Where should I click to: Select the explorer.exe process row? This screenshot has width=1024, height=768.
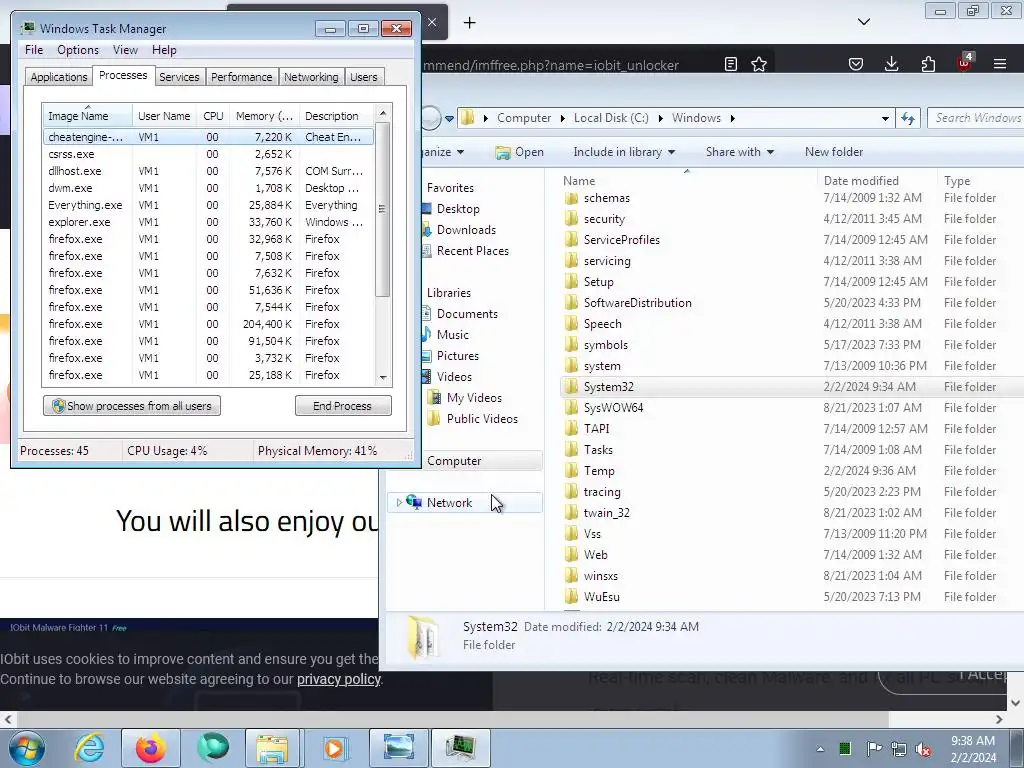click(x=208, y=222)
